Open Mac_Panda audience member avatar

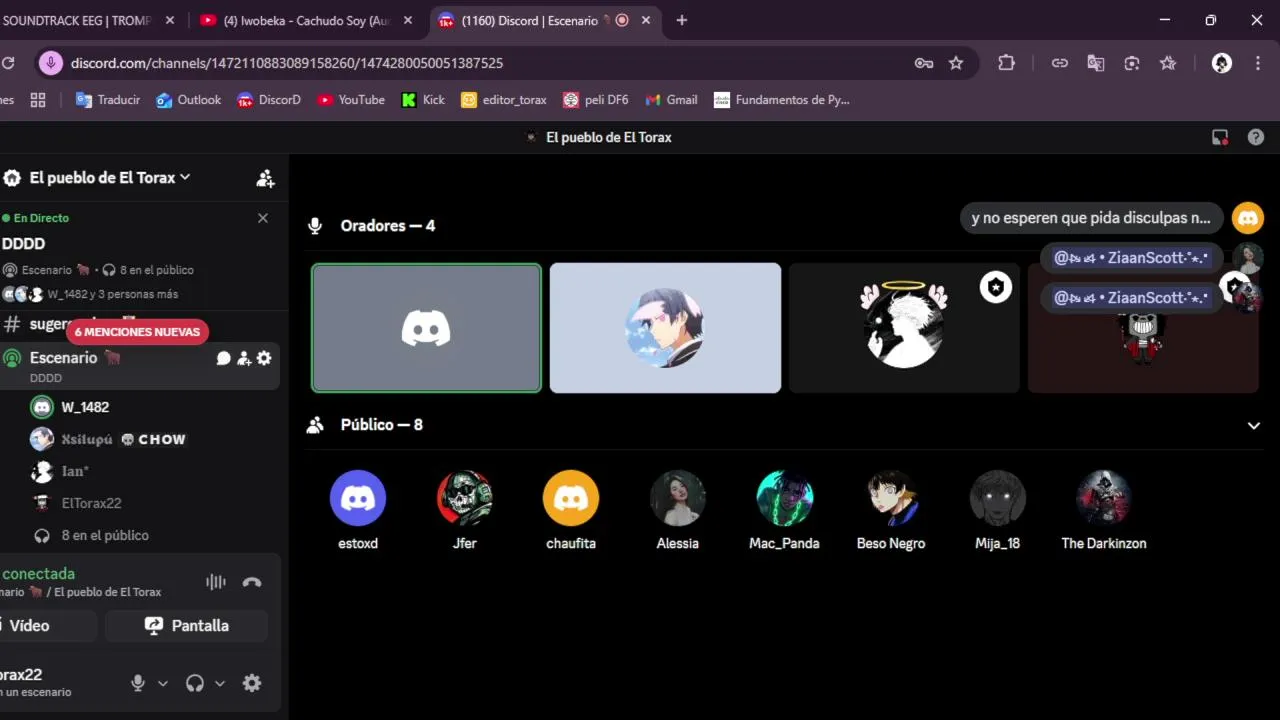785,498
